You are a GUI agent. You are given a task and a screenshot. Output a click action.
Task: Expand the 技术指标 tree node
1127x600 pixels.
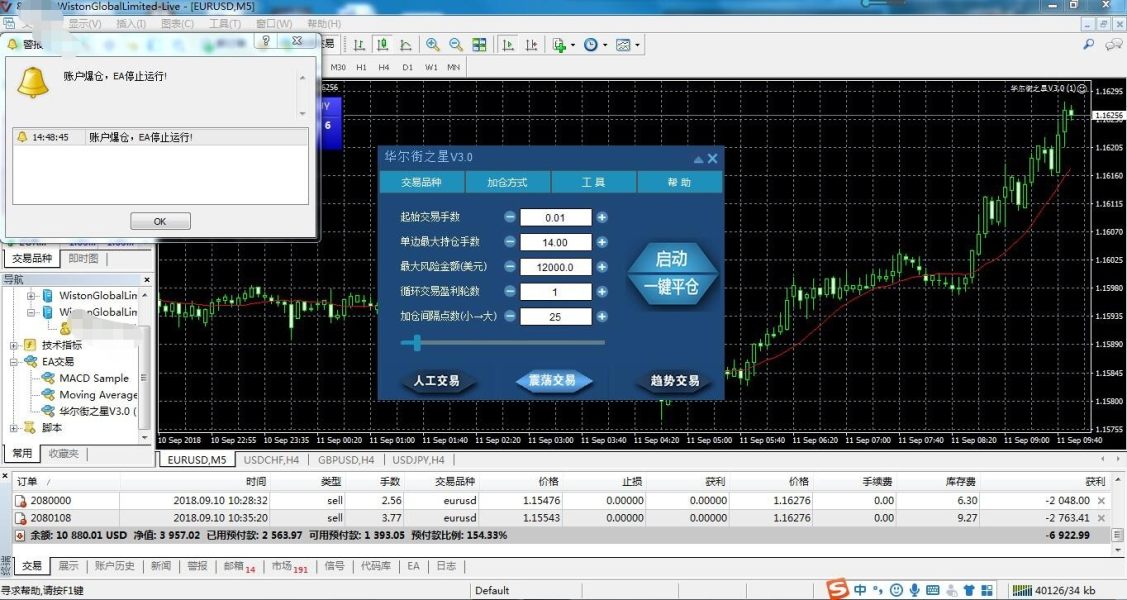tap(15, 345)
